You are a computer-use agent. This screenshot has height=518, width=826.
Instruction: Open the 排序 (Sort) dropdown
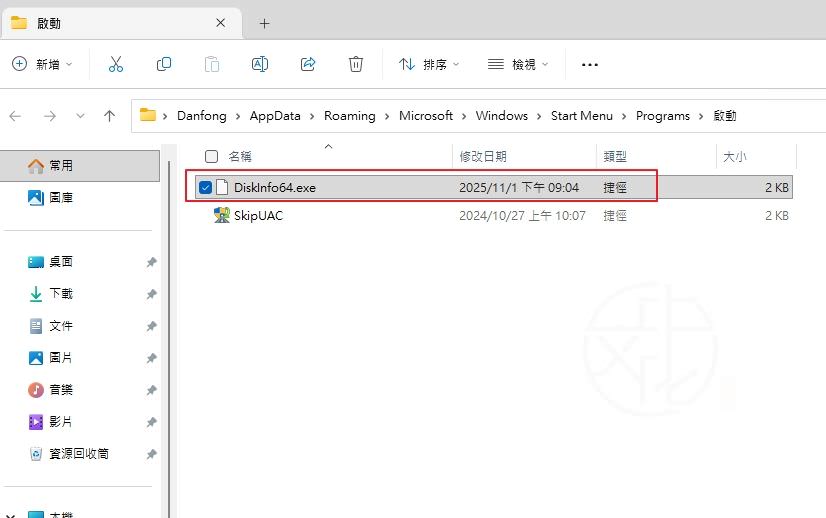tap(429, 64)
